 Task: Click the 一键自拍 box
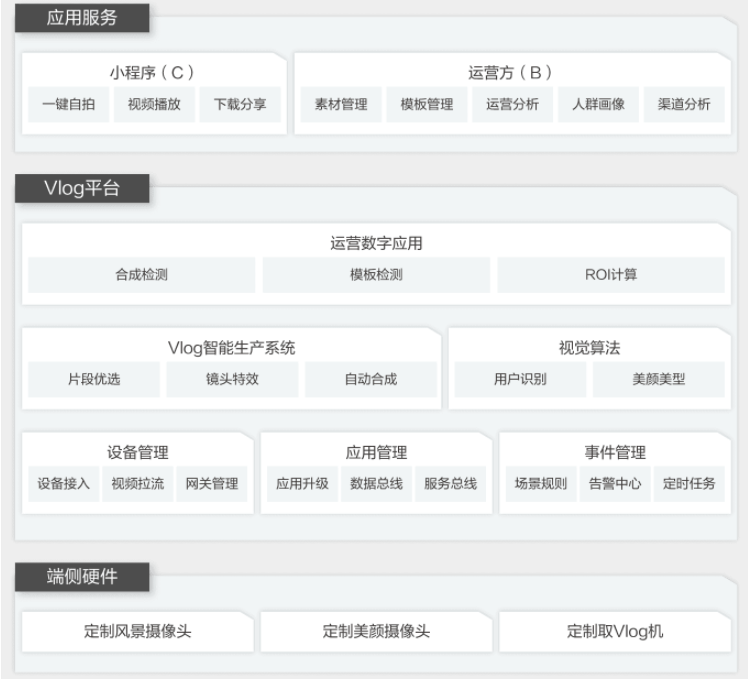tap(68, 104)
